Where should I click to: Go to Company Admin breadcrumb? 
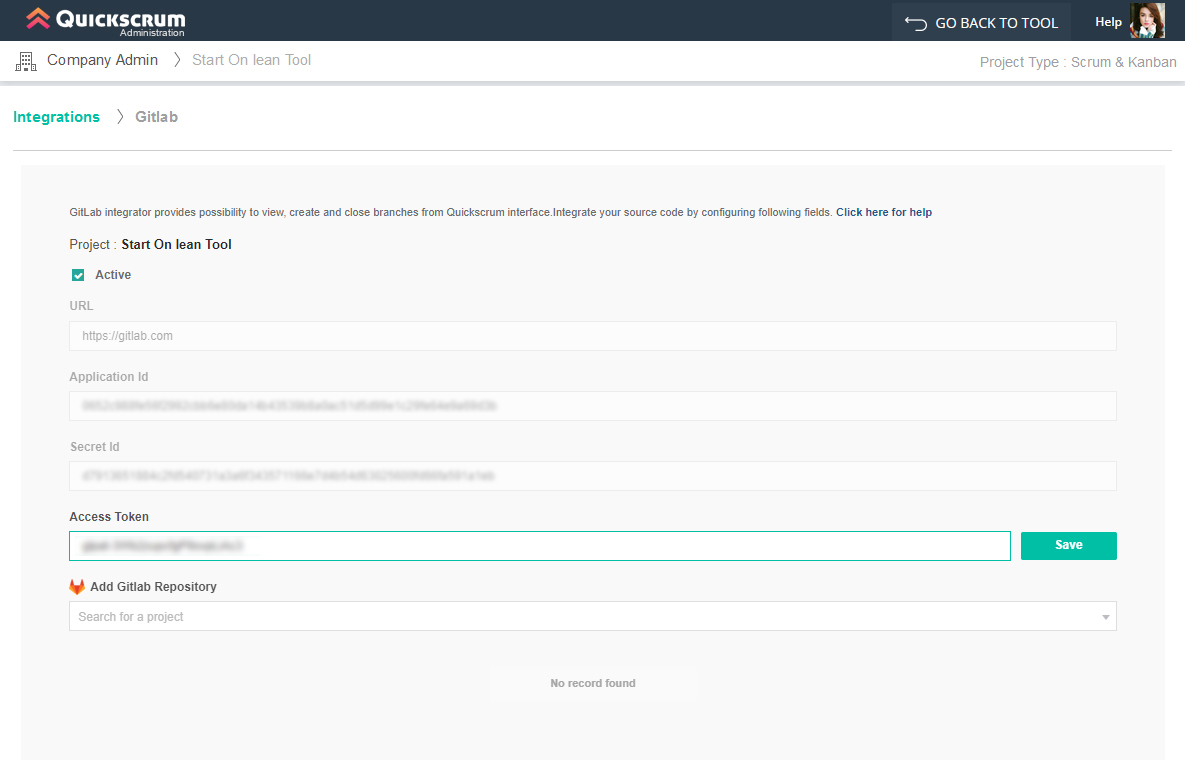pyautogui.click(x=102, y=60)
